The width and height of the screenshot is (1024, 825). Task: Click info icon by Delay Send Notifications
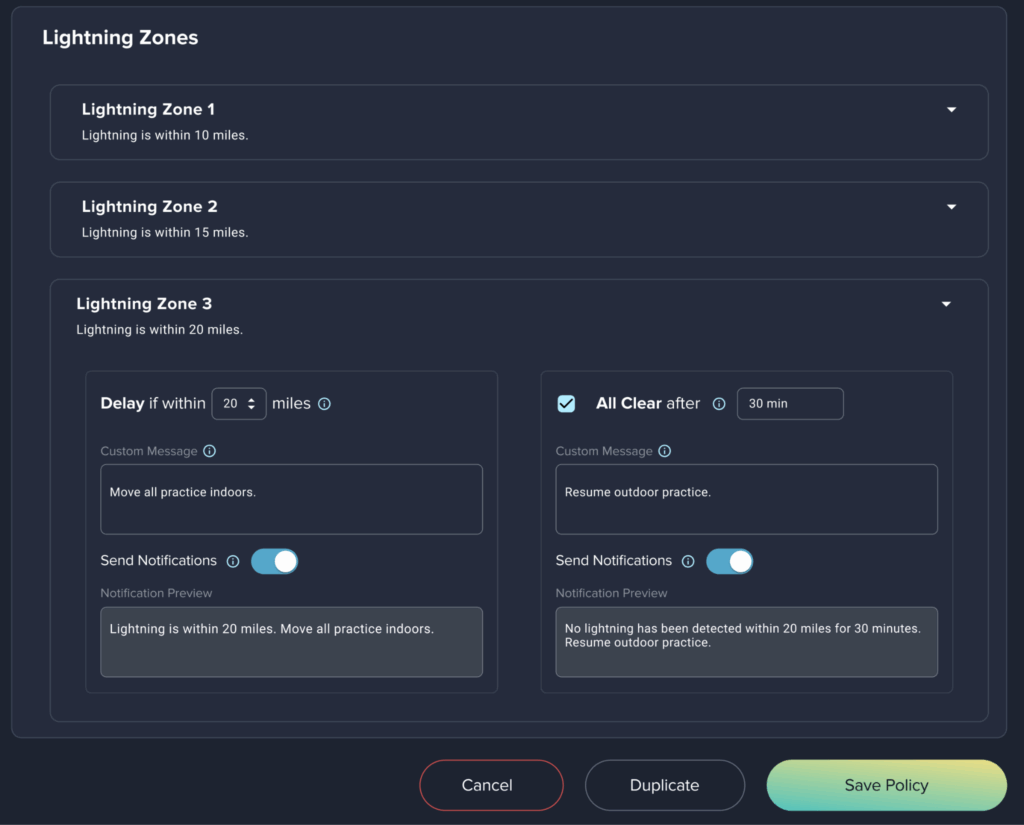(233, 561)
